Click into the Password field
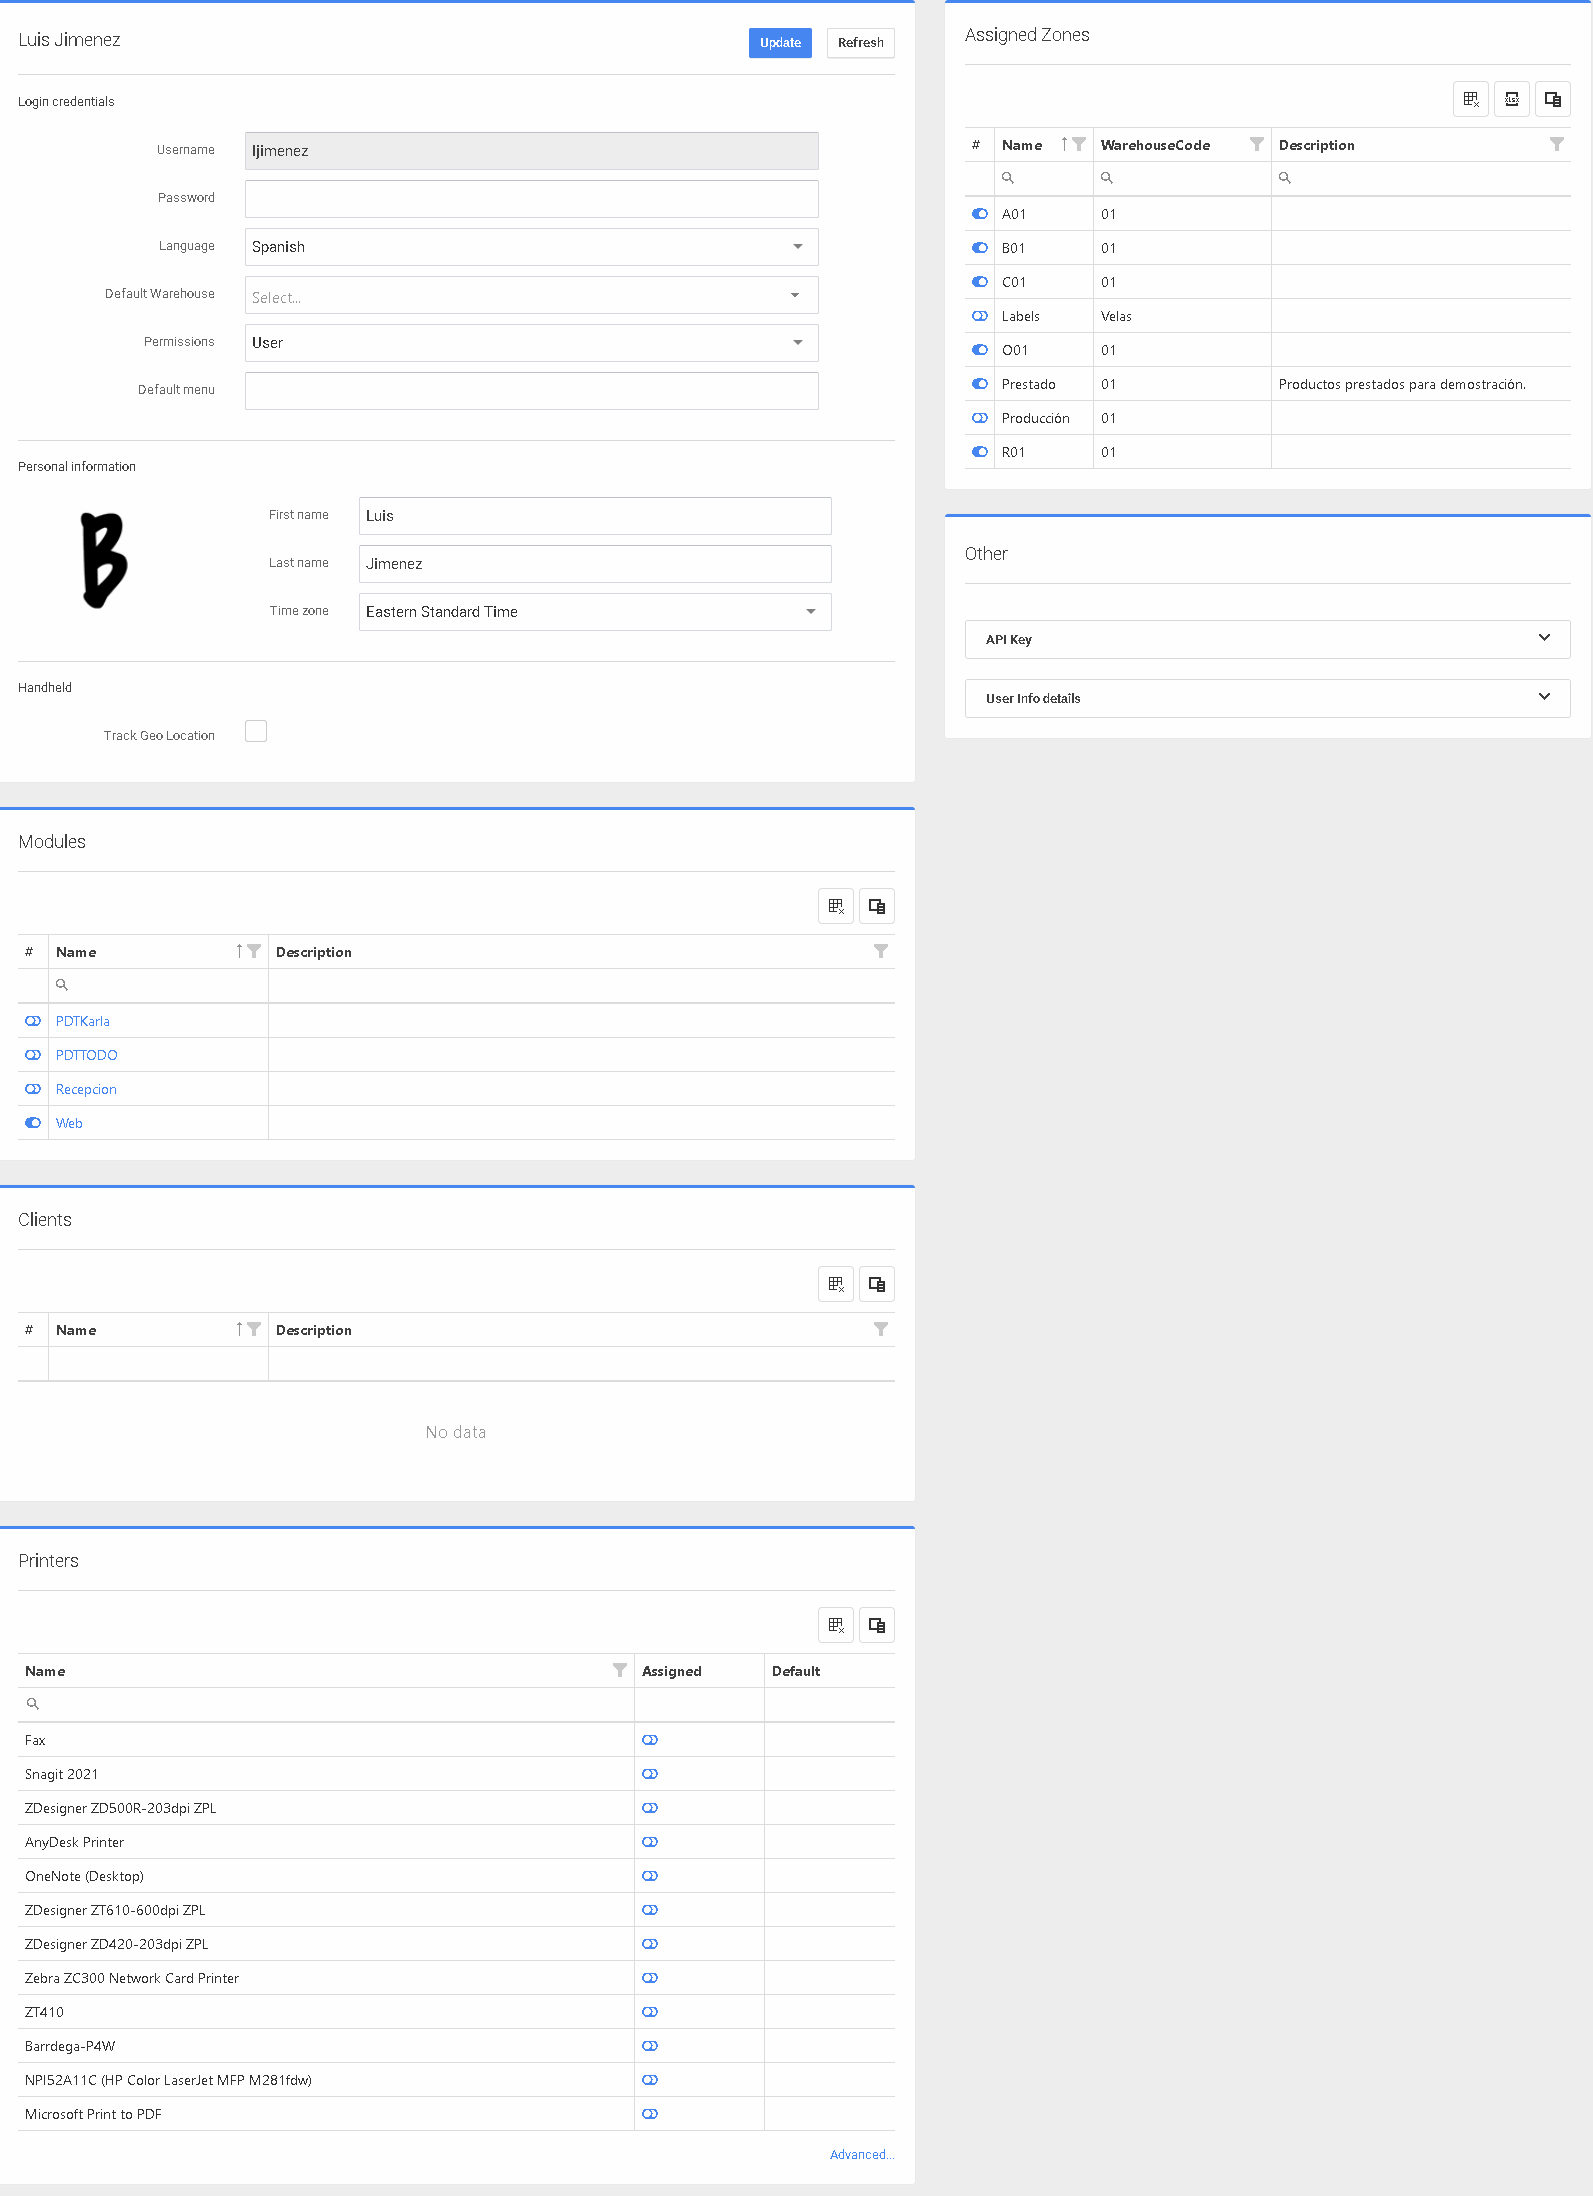This screenshot has width=1593, height=2196. 531,199
